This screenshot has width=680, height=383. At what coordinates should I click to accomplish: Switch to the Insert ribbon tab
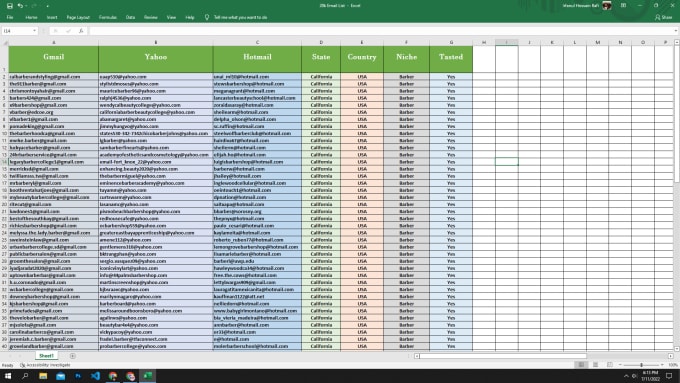coord(52,17)
